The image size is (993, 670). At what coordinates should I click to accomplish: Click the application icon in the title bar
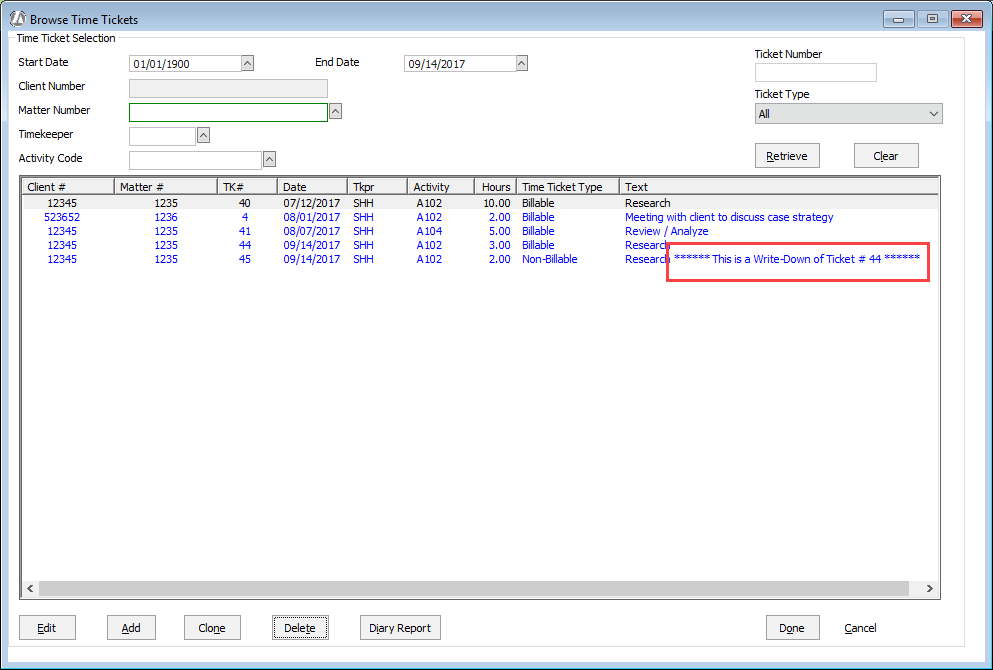pos(18,19)
